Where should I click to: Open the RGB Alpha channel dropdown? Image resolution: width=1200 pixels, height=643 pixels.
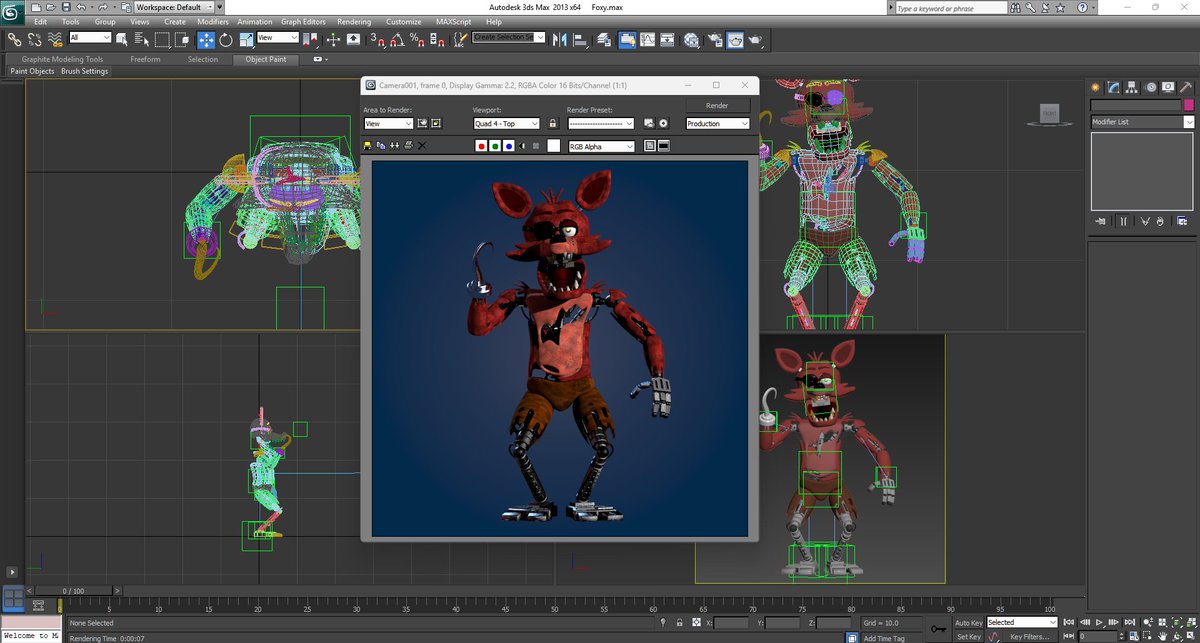click(x=601, y=146)
